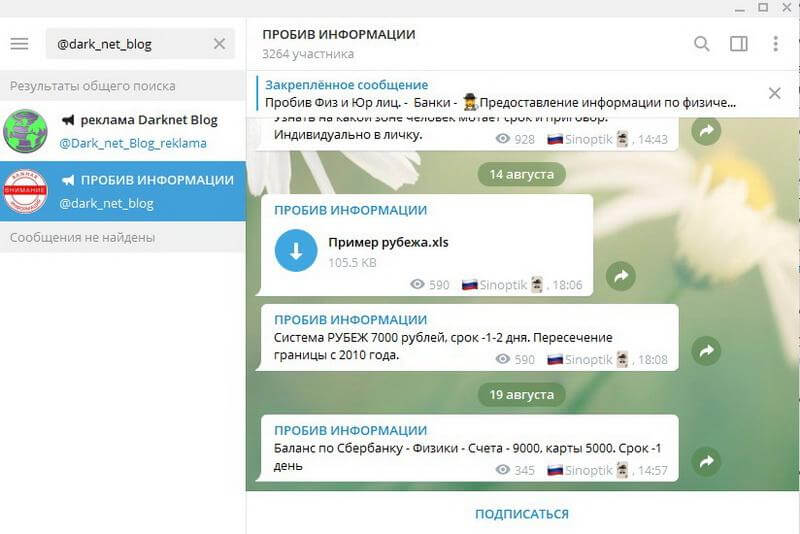Image resolution: width=800 pixels, height=534 pixels.
Task: Click the 19 августа date badge
Action: (521, 395)
